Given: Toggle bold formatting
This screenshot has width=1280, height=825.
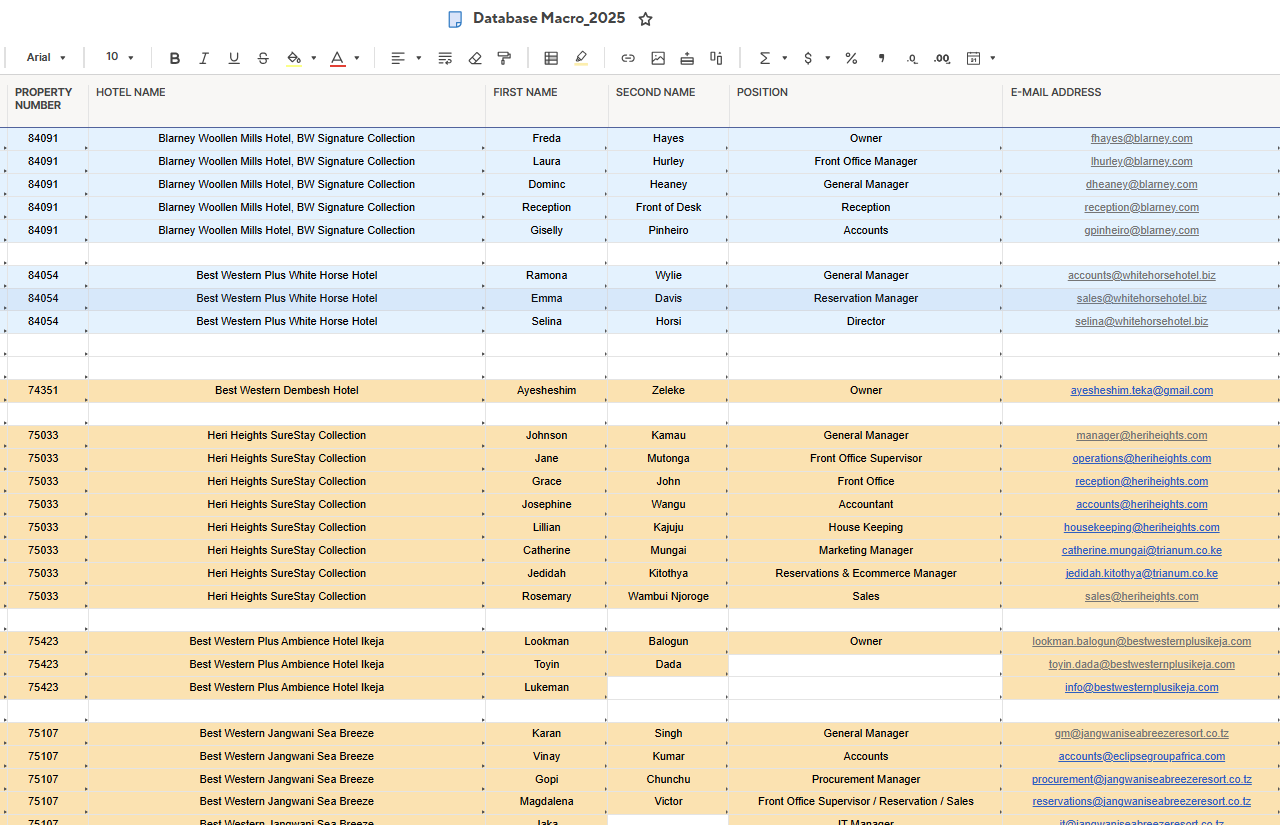Looking at the screenshot, I should [175, 58].
